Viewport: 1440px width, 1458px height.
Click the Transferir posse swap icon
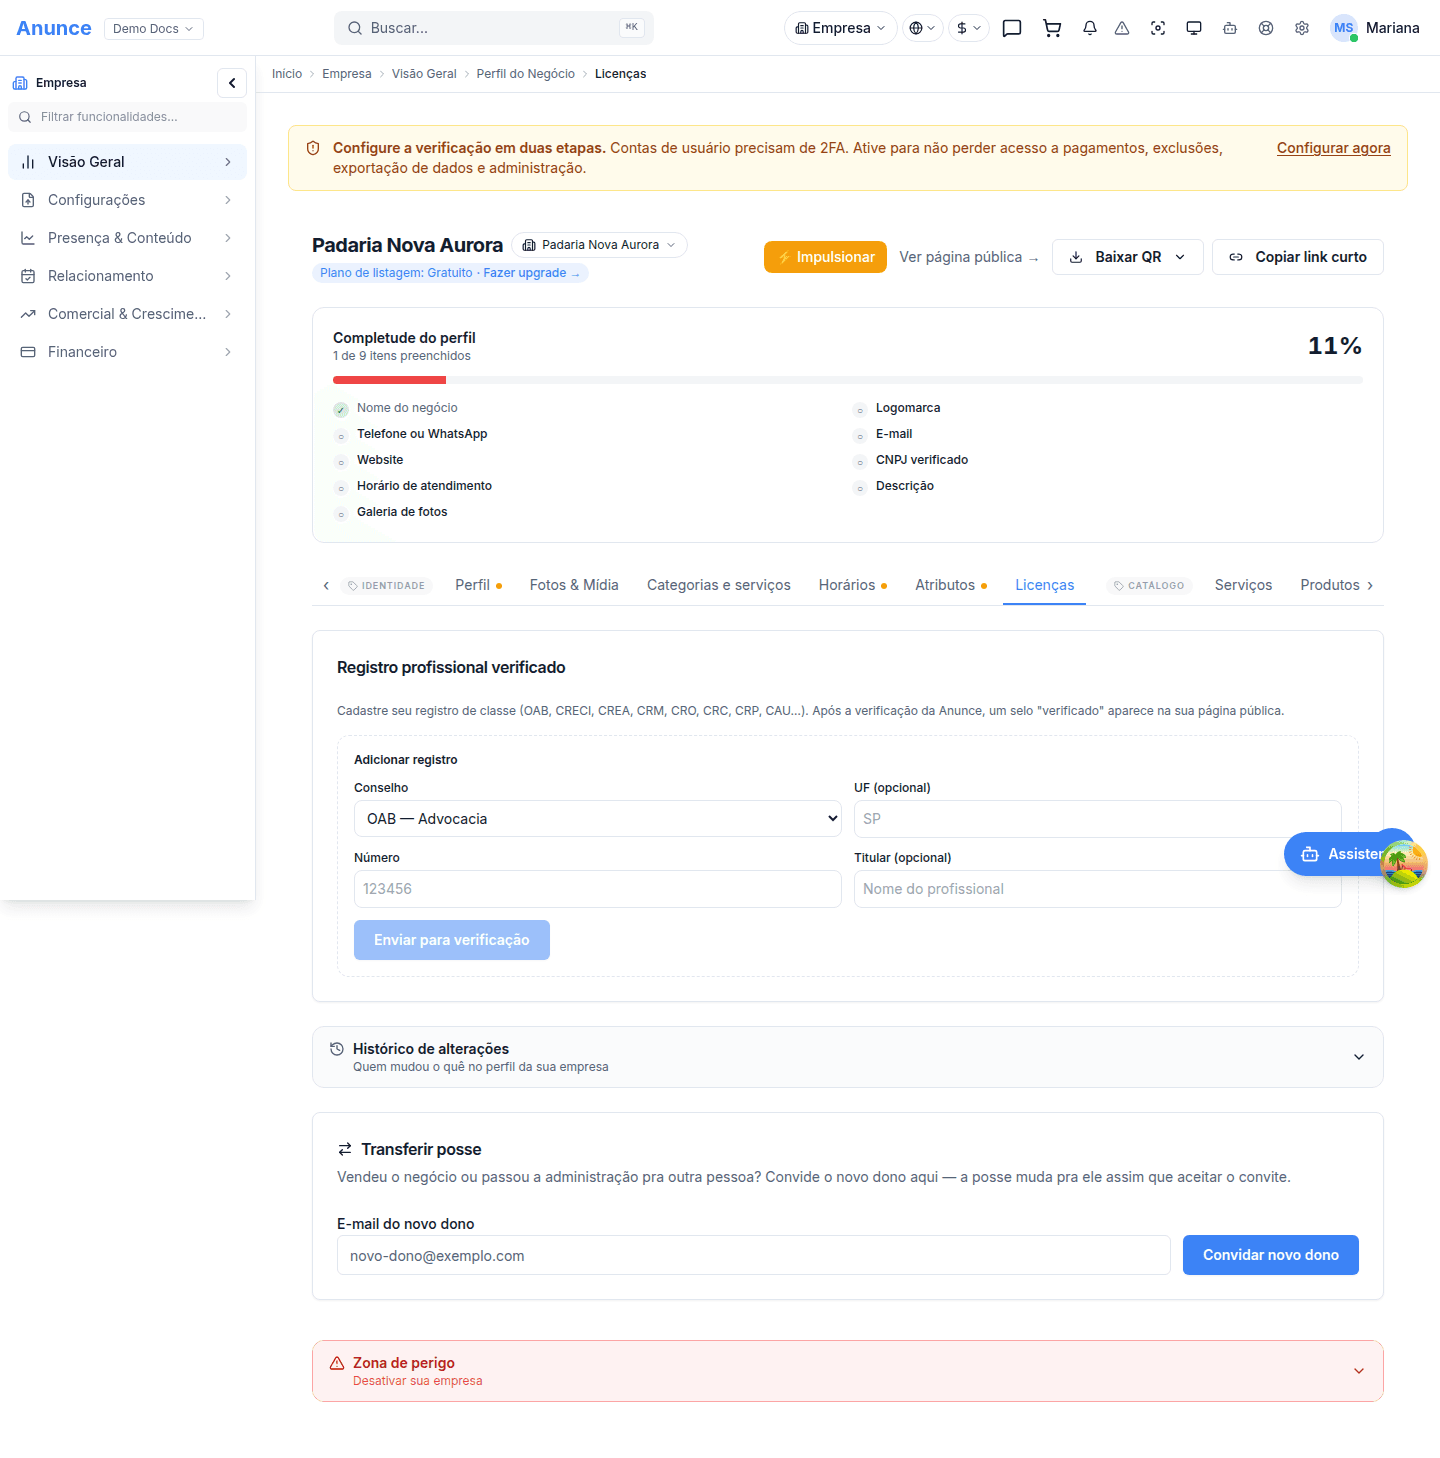tap(345, 1149)
